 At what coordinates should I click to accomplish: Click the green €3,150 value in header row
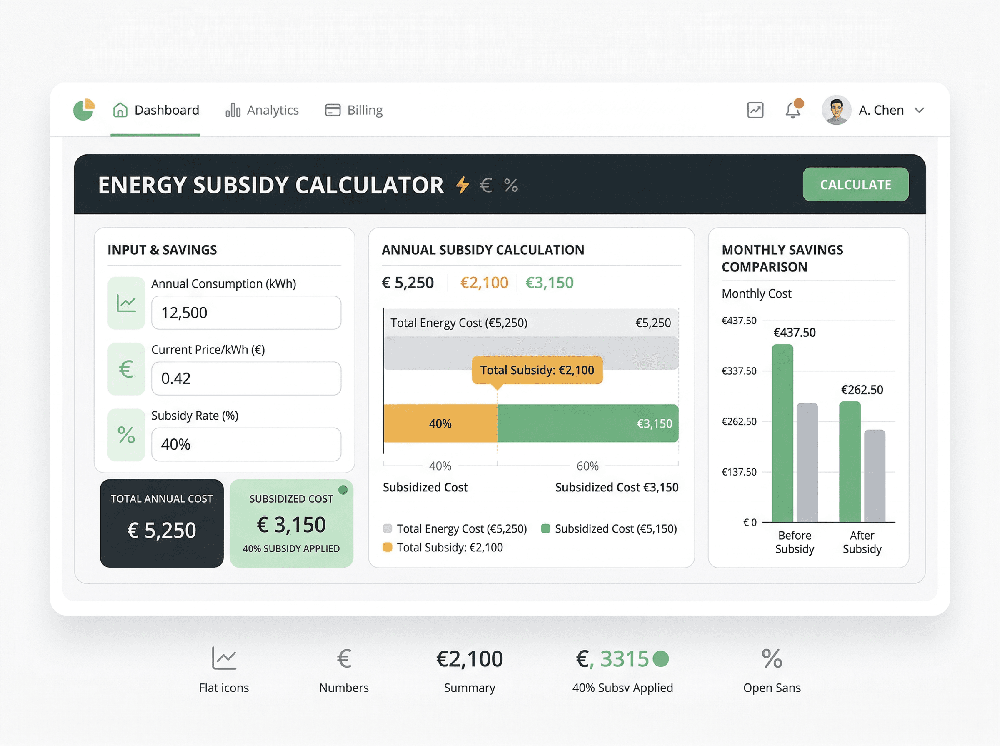[549, 282]
